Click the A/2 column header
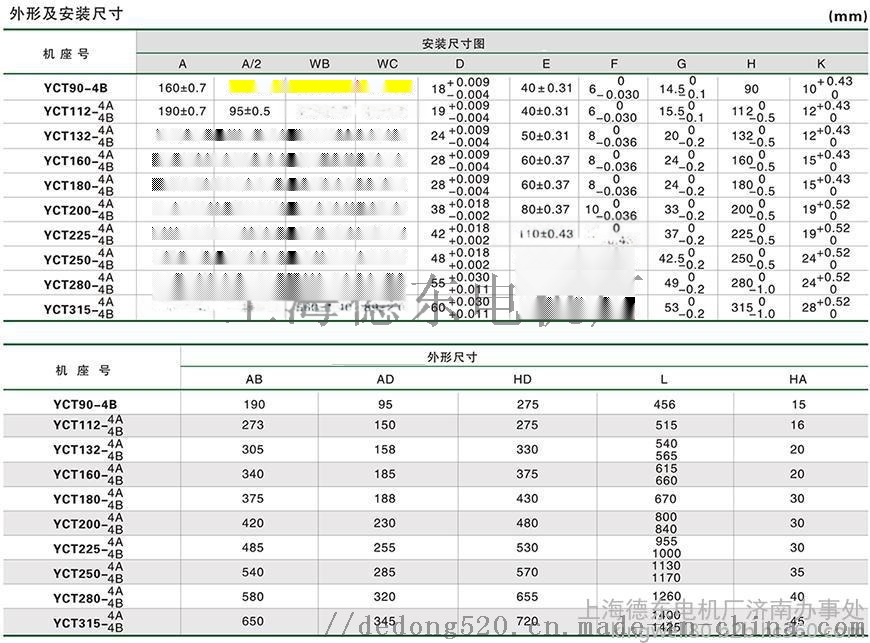This screenshot has width=870, height=643. (x=251, y=64)
